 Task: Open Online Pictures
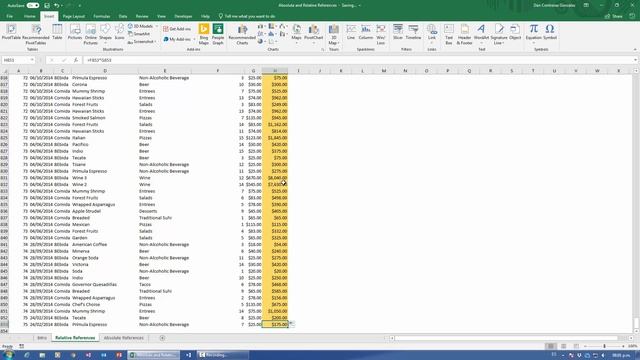click(90, 34)
